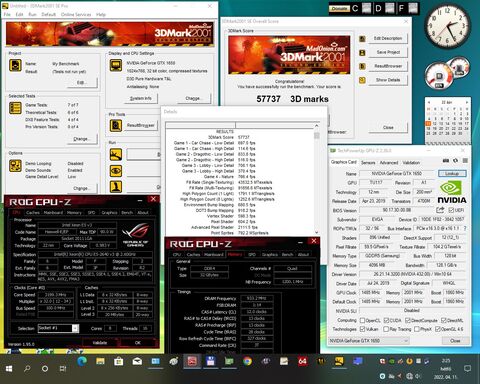Toggle the CUDA checkbox

pos(386,320)
